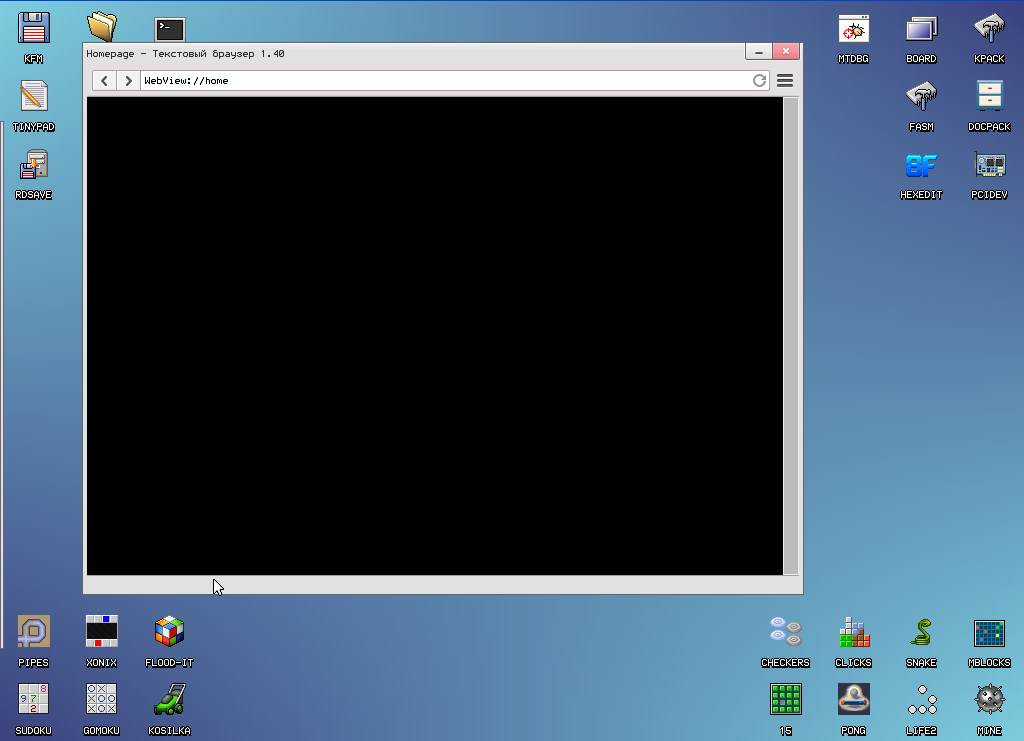Open the TINYPAD text editor
The height and width of the screenshot is (741, 1024).
click(x=33, y=98)
